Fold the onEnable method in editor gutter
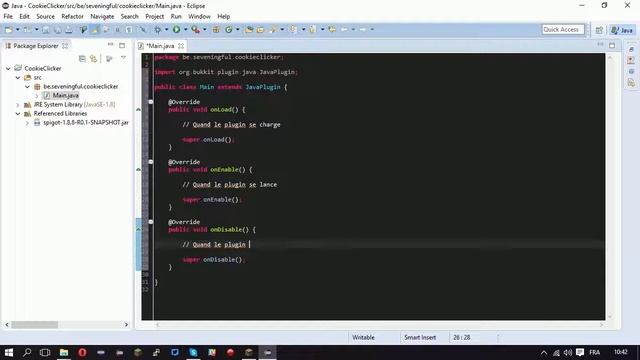This screenshot has width=640, height=360. (151, 162)
